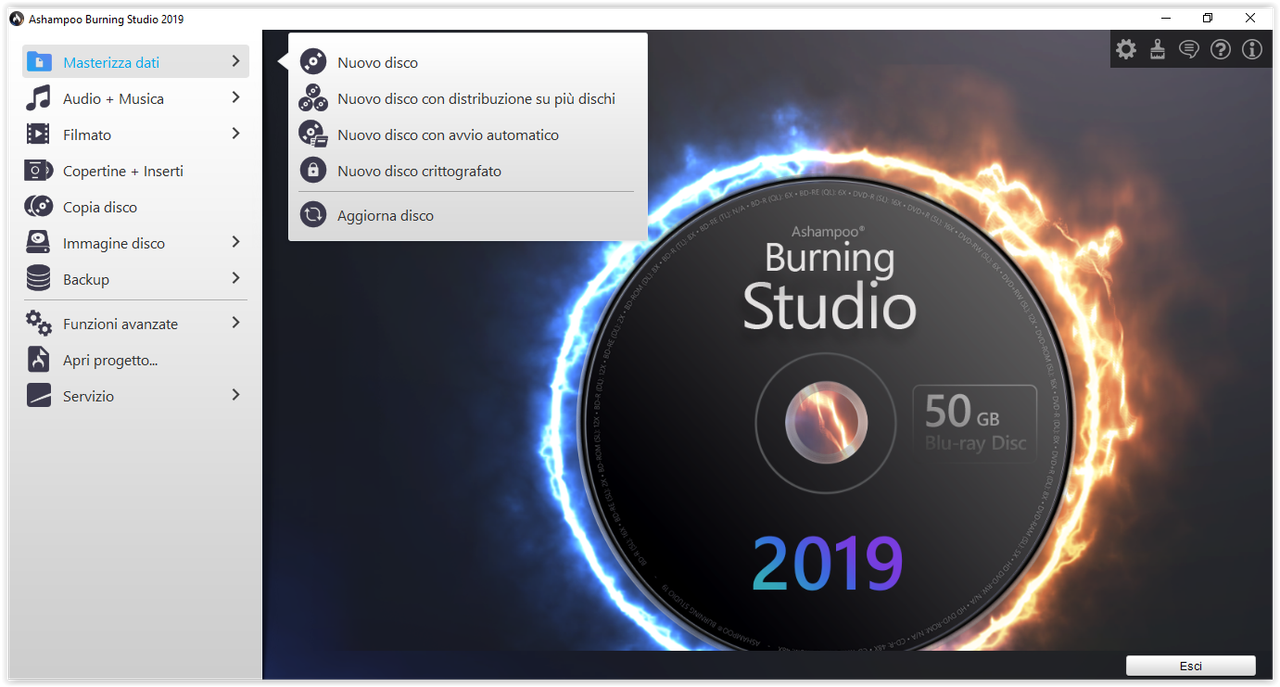Click the Immagine disco drive icon
Viewport: 1280px width, 687px height.
click(x=38, y=243)
